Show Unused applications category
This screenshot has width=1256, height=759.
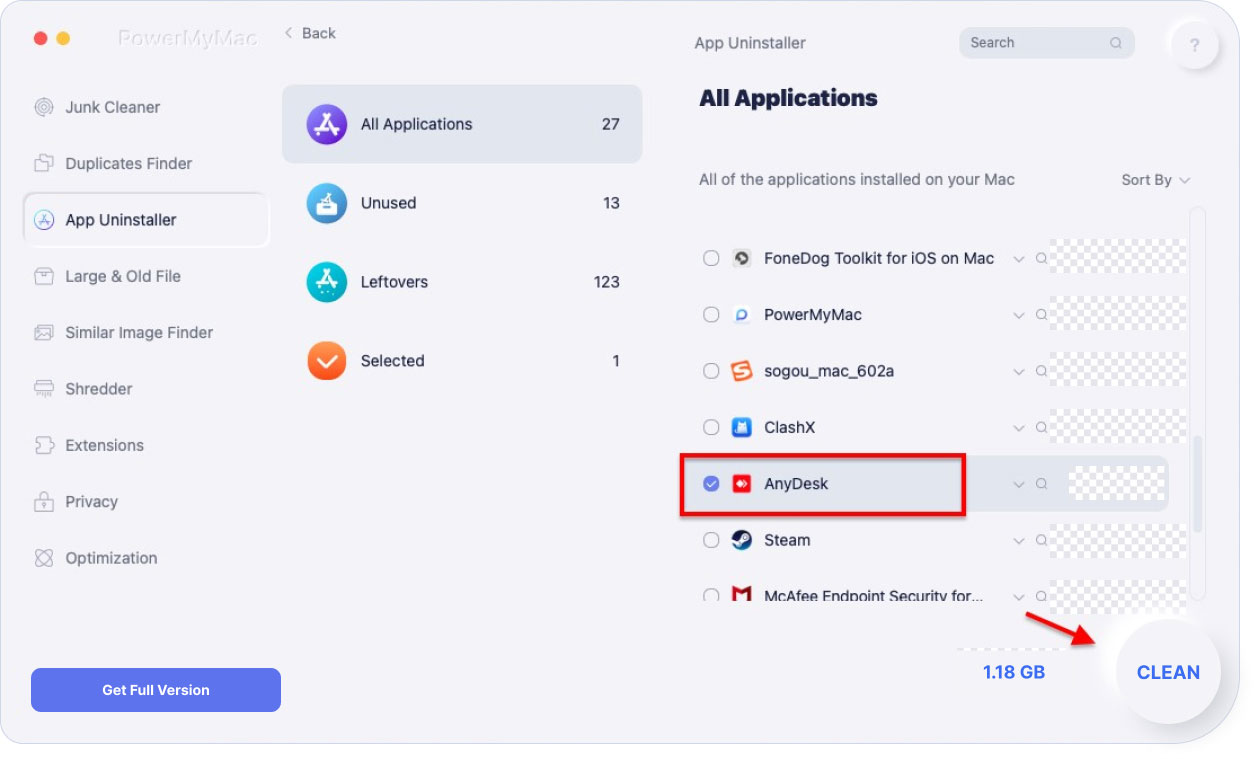462,203
